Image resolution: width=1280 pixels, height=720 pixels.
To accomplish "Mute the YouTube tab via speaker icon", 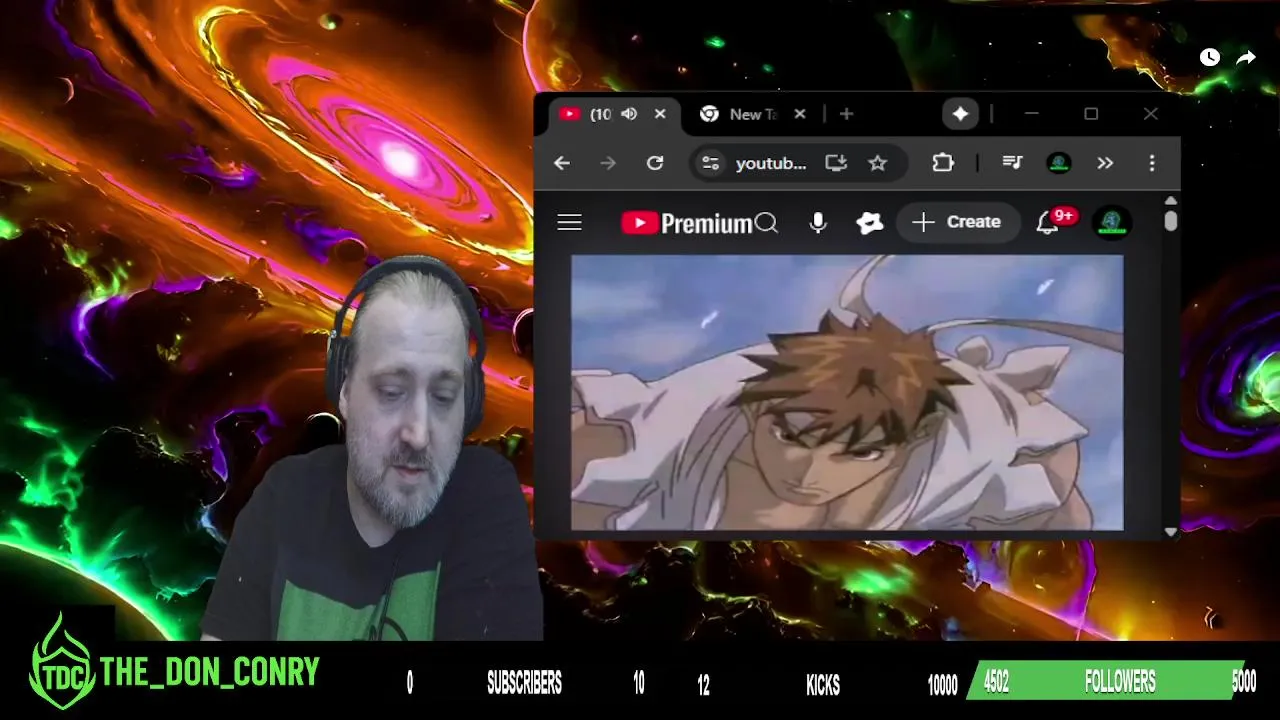I will (629, 114).
